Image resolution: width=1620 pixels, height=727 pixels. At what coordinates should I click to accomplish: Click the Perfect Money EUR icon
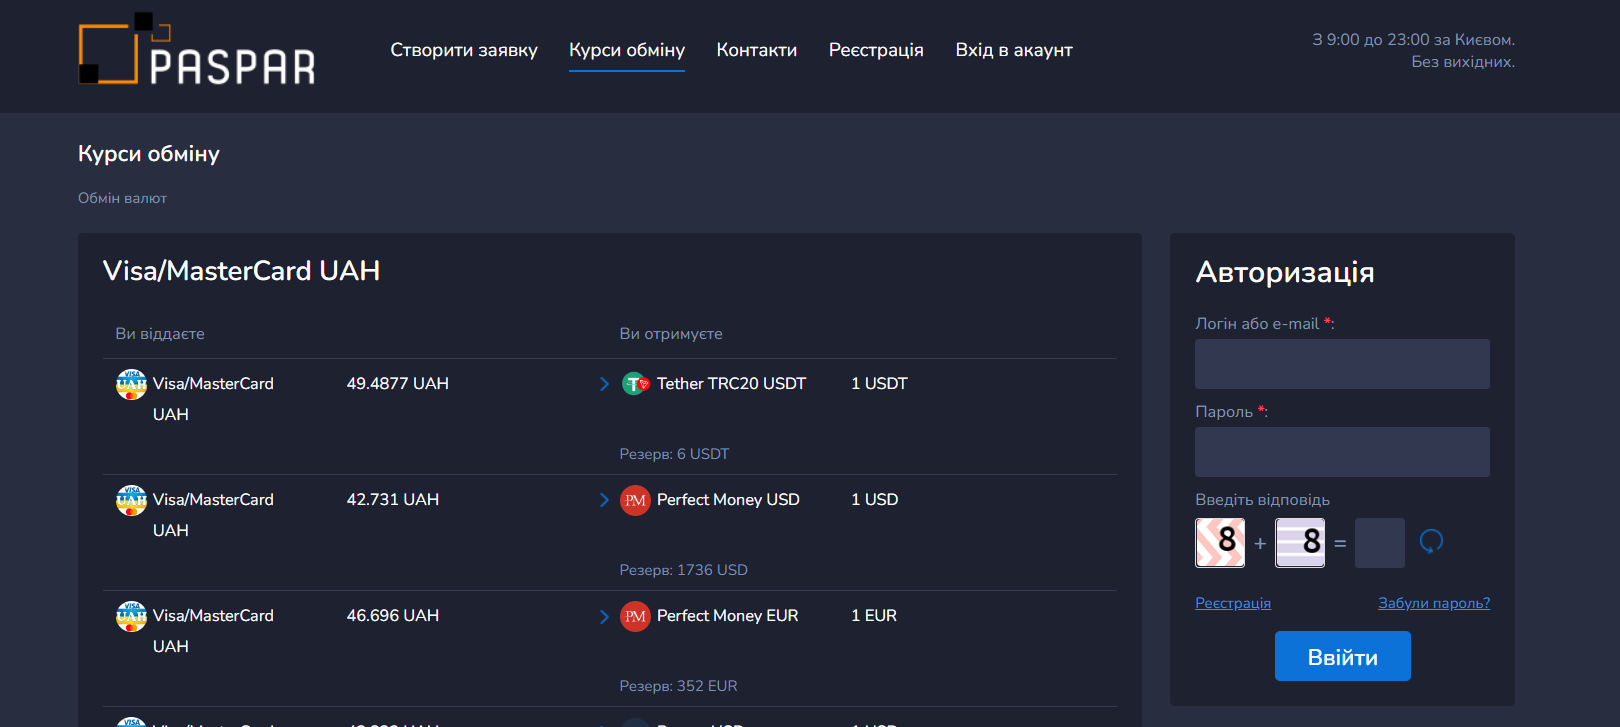pyautogui.click(x=635, y=616)
